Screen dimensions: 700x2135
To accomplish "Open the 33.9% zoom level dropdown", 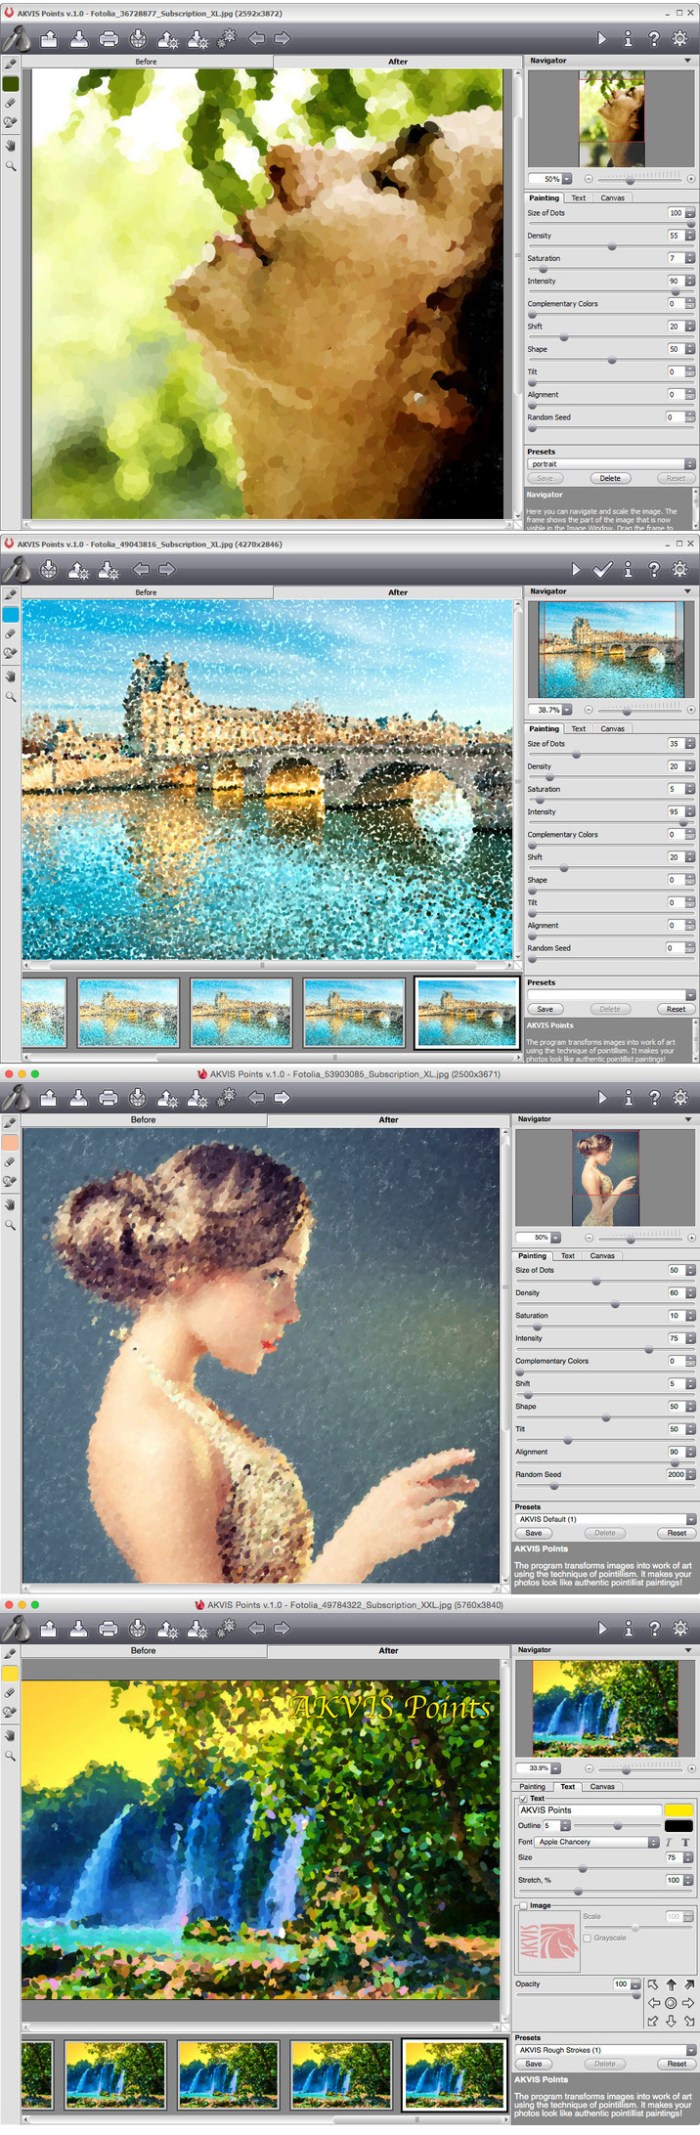I will pos(556,1769).
